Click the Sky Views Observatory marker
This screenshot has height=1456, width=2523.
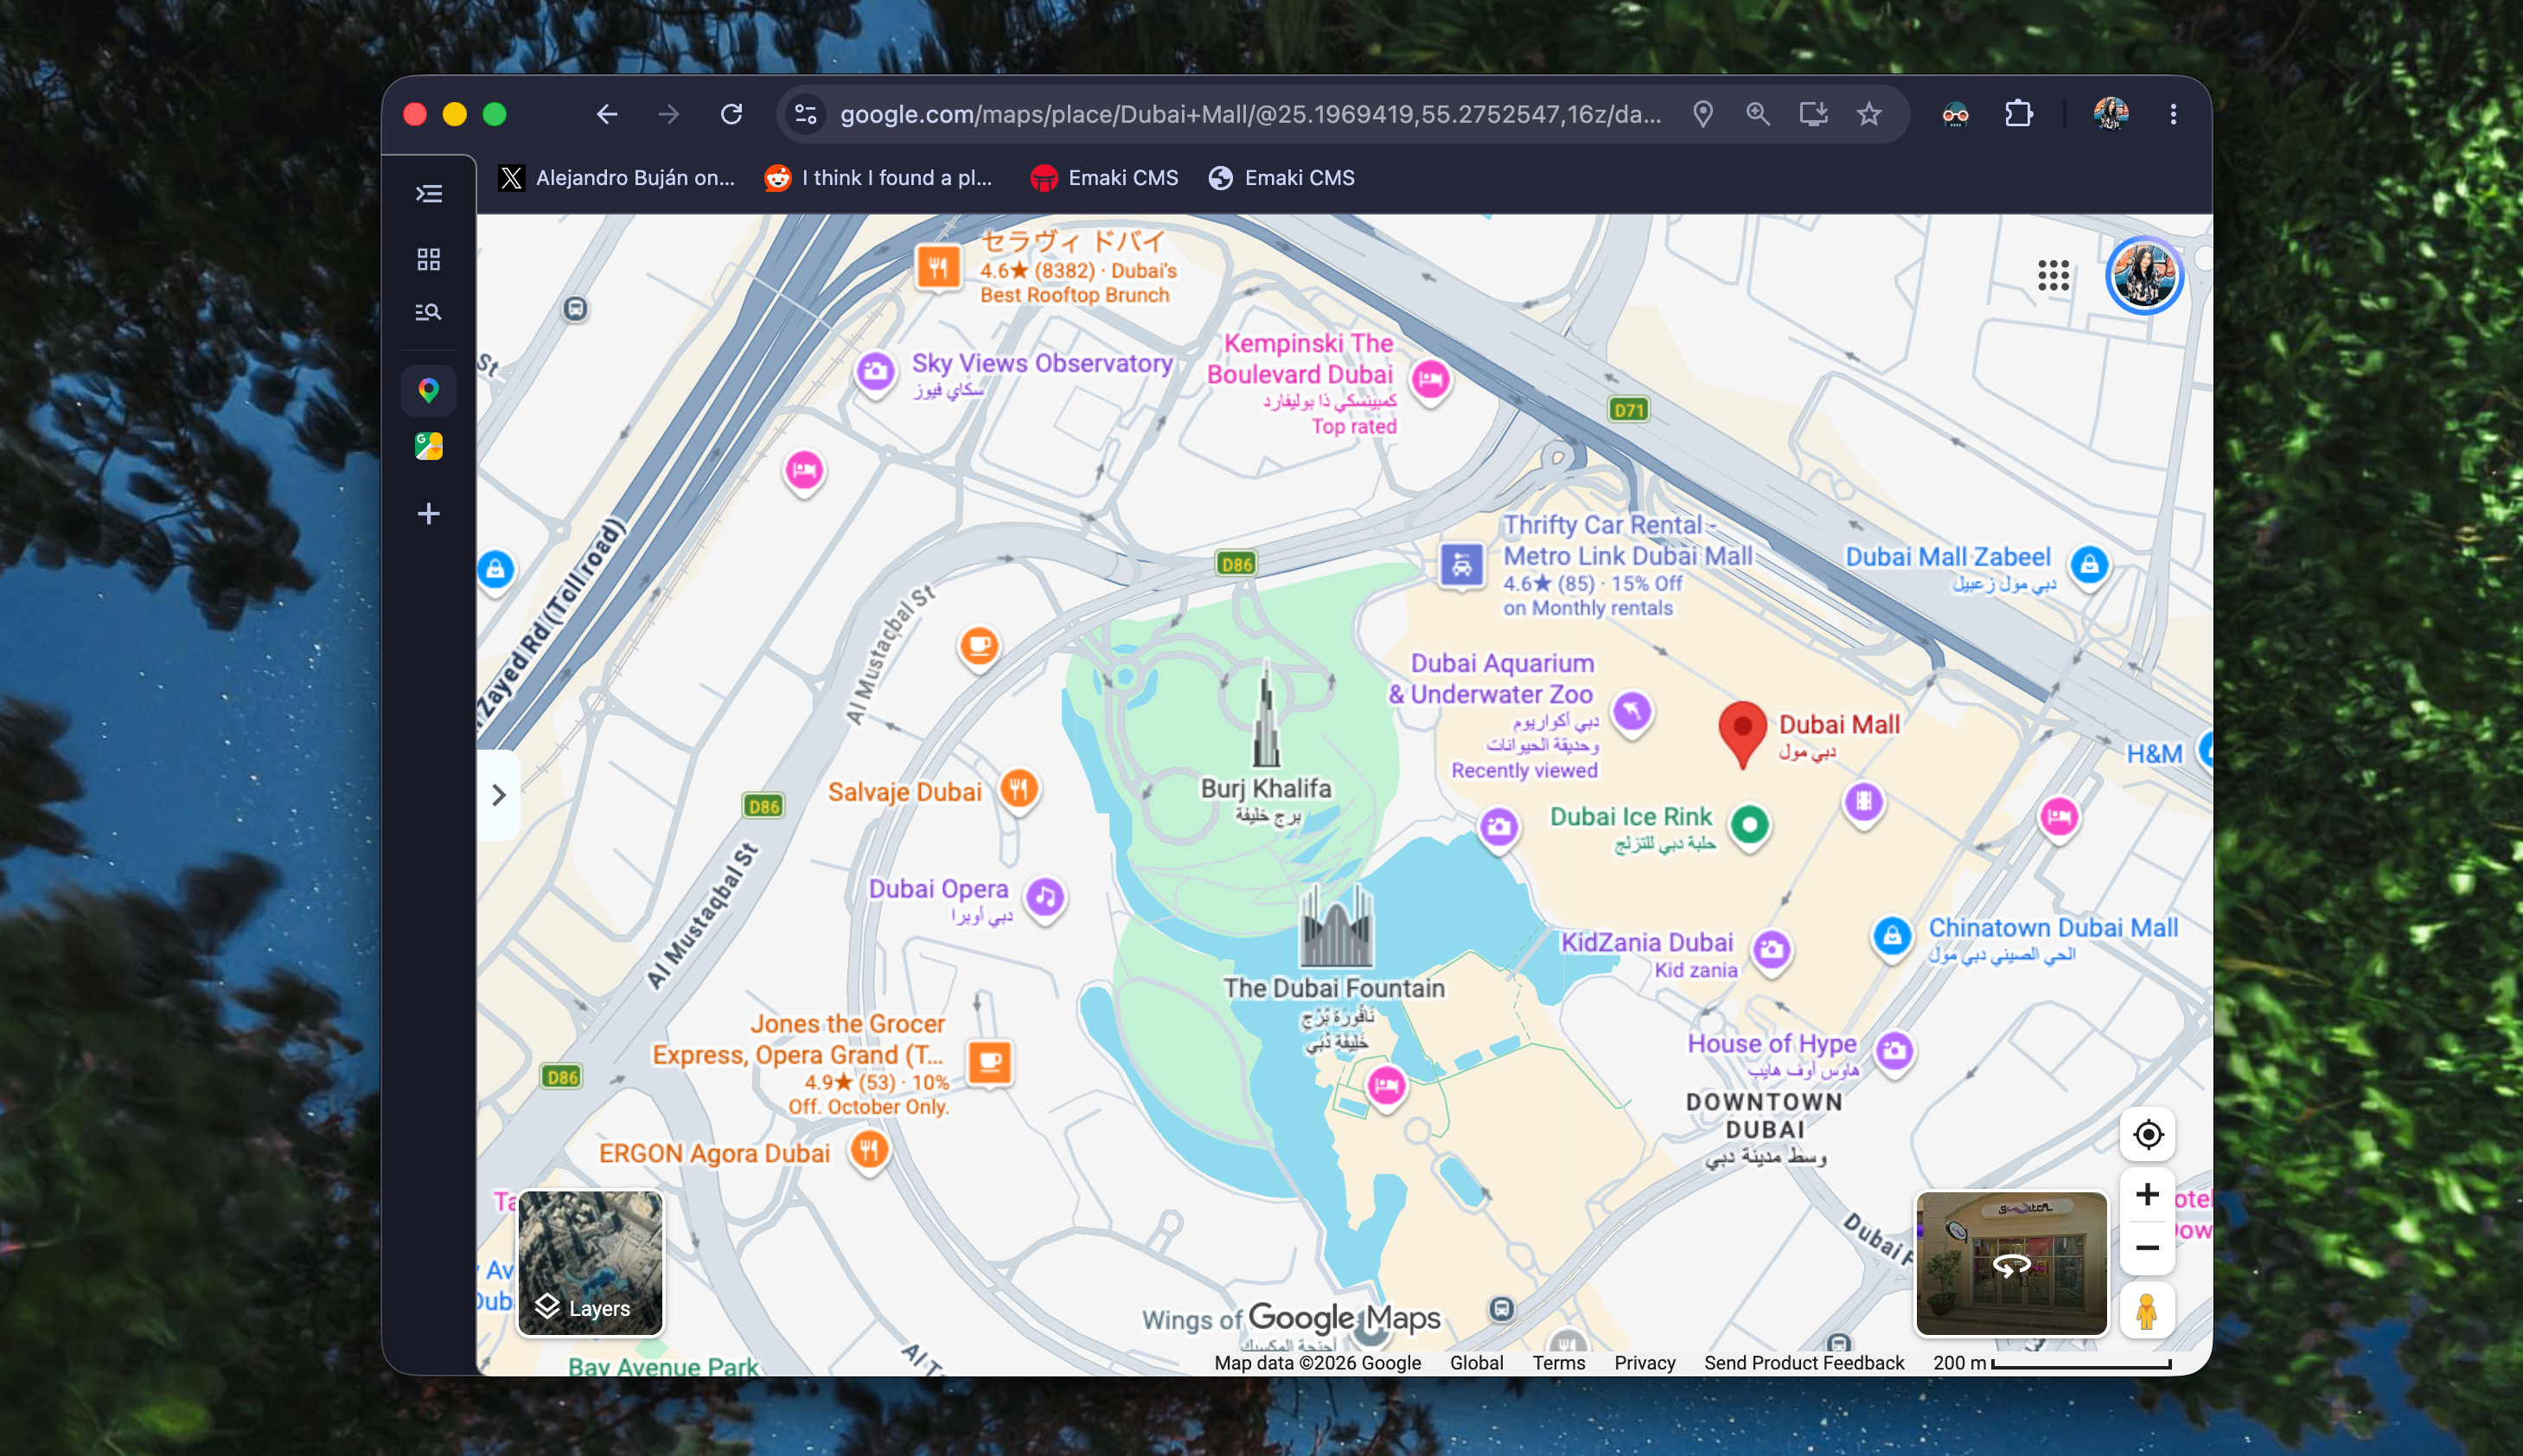click(x=875, y=373)
